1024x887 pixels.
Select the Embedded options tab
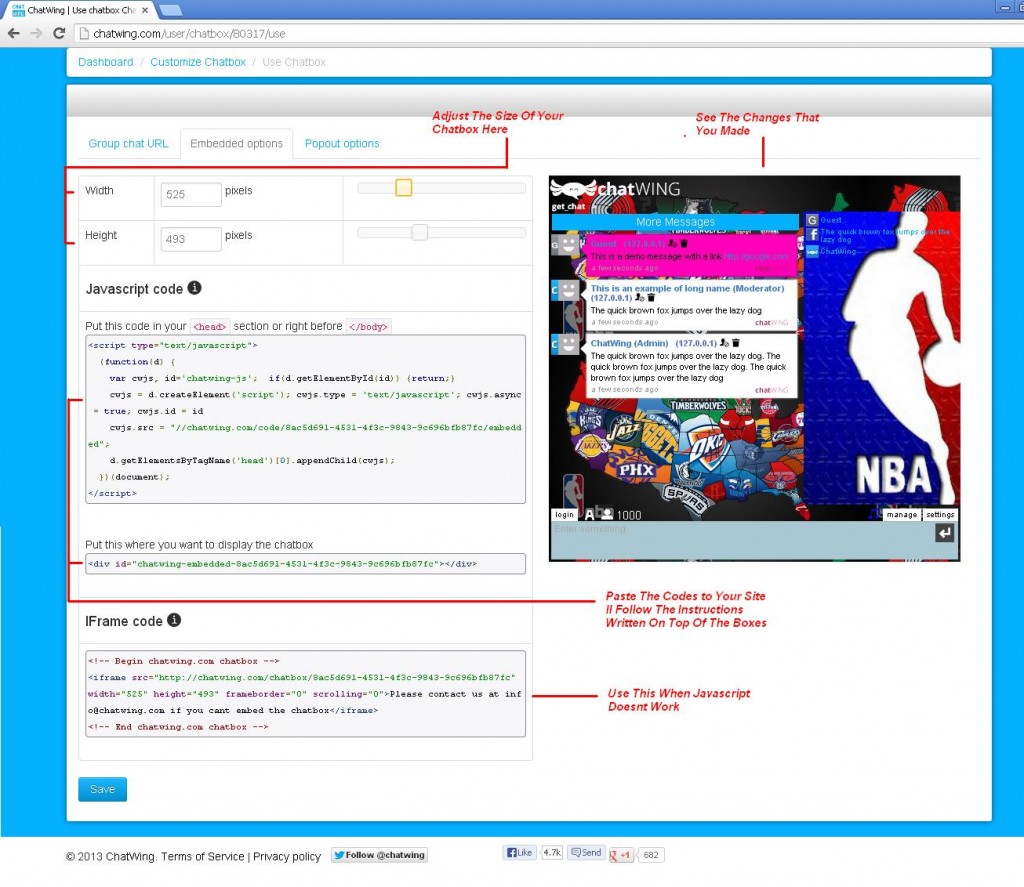click(x=236, y=144)
